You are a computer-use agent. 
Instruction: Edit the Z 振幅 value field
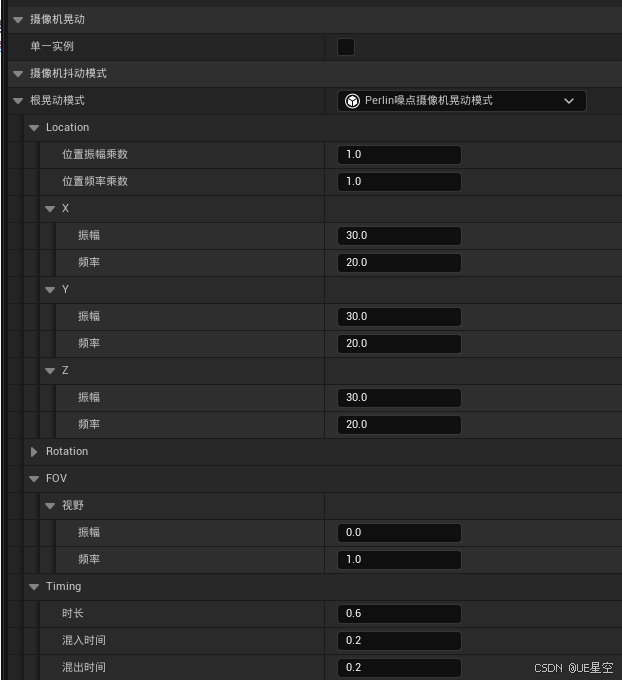(399, 398)
